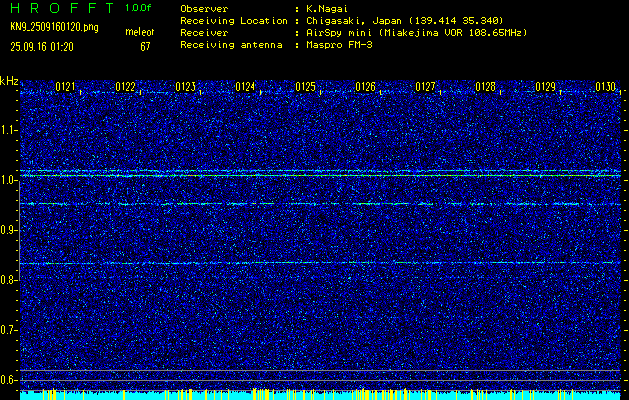Click the 0.7 kHz frequency axis label
The image size is (629, 400).
[x=8, y=330]
